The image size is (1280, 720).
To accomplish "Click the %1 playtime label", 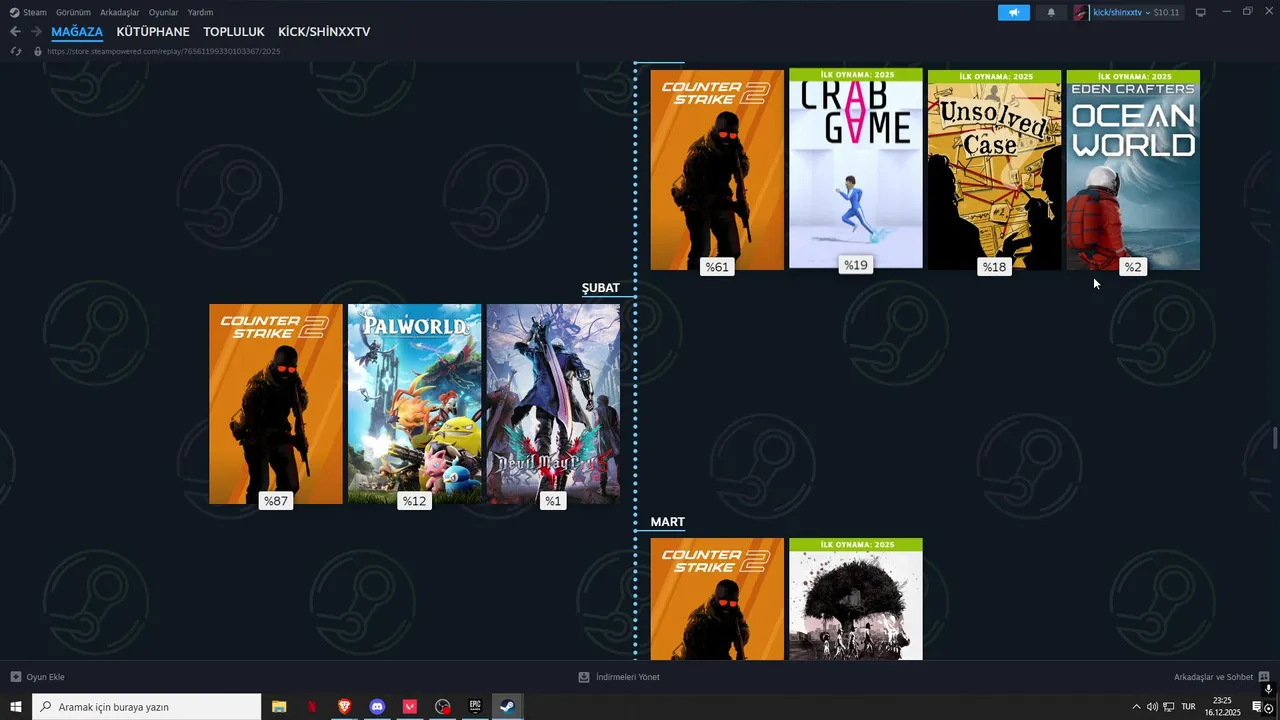I will (553, 501).
